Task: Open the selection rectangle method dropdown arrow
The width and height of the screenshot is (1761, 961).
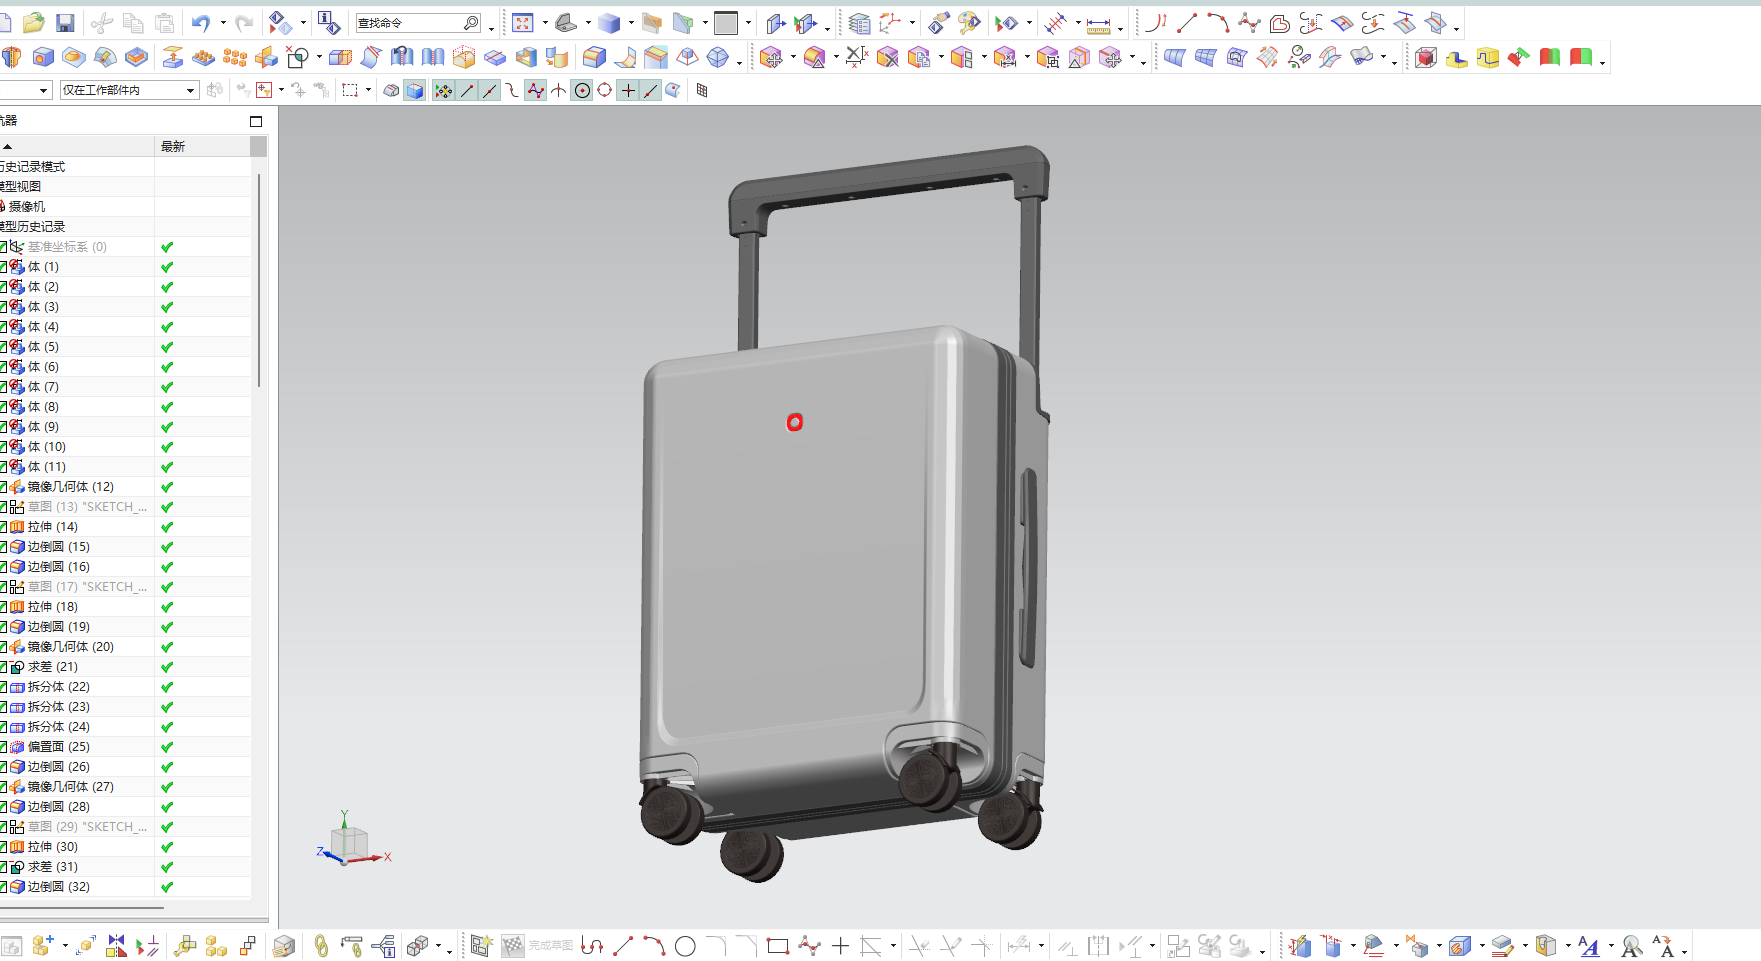Action: (368, 90)
